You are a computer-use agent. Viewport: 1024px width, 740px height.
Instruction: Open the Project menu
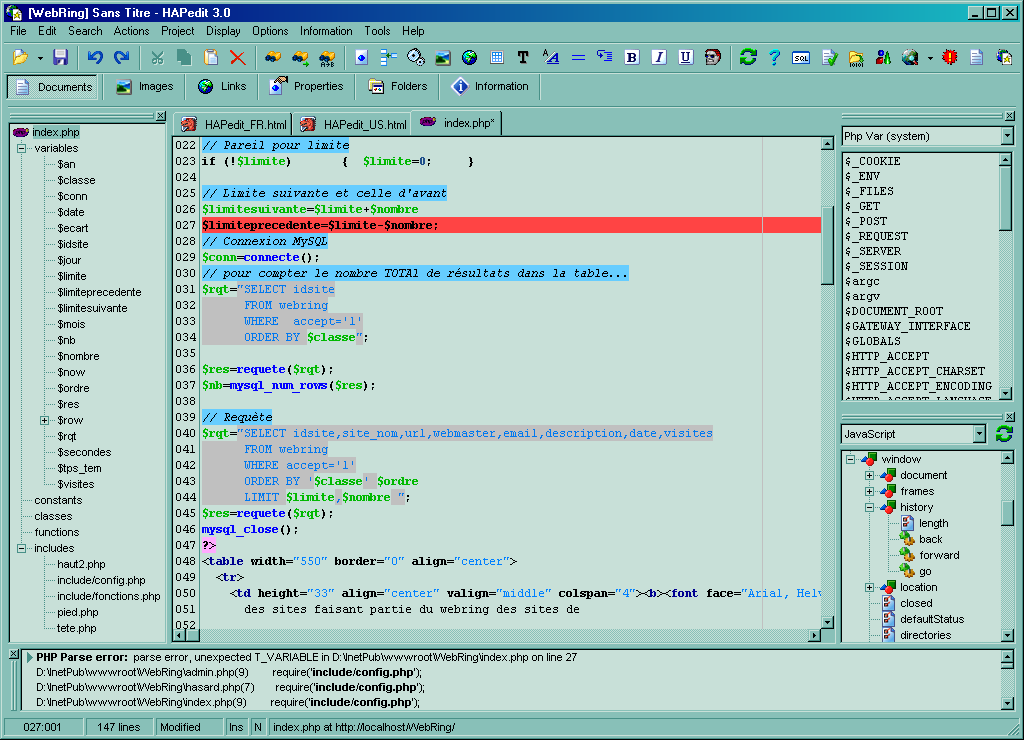pyautogui.click(x=178, y=31)
